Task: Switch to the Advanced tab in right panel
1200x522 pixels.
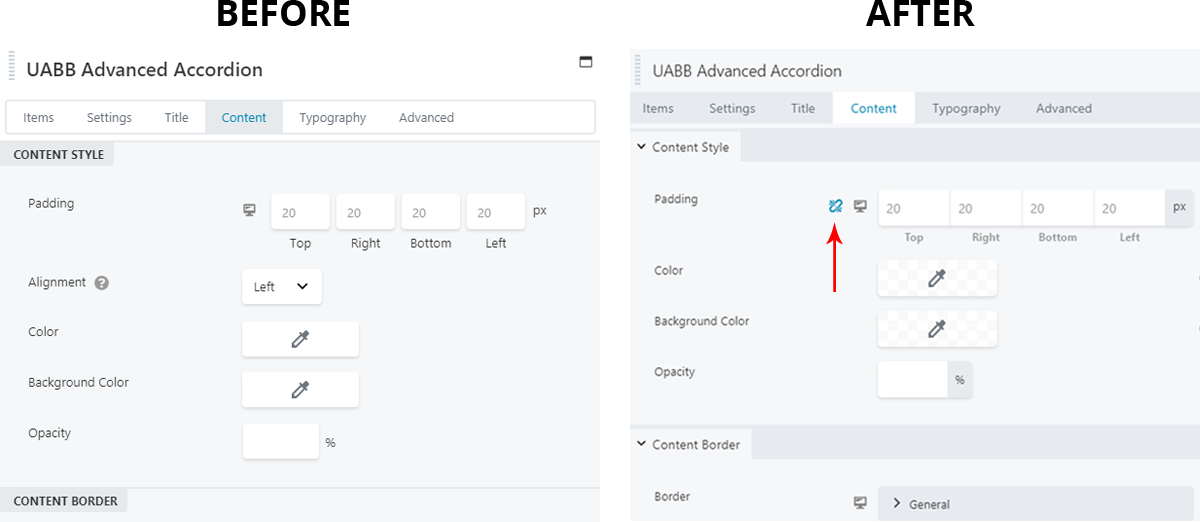Action: coord(1063,108)
